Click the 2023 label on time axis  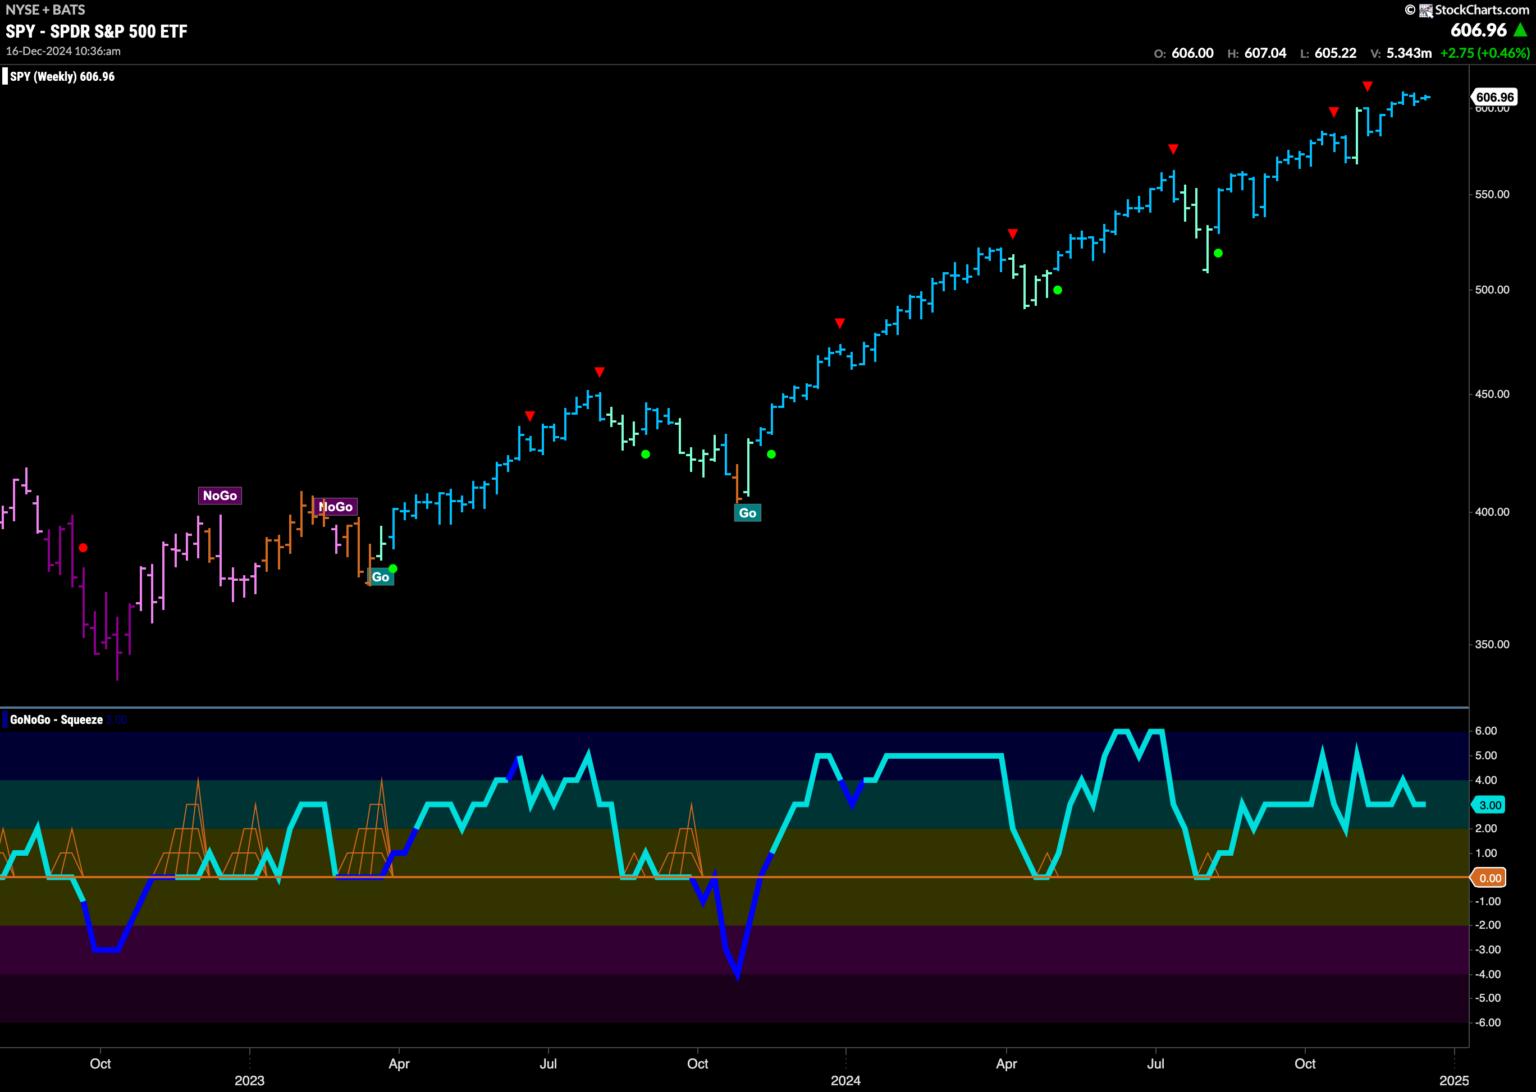pyautogui.click(x=249, y=1080)
